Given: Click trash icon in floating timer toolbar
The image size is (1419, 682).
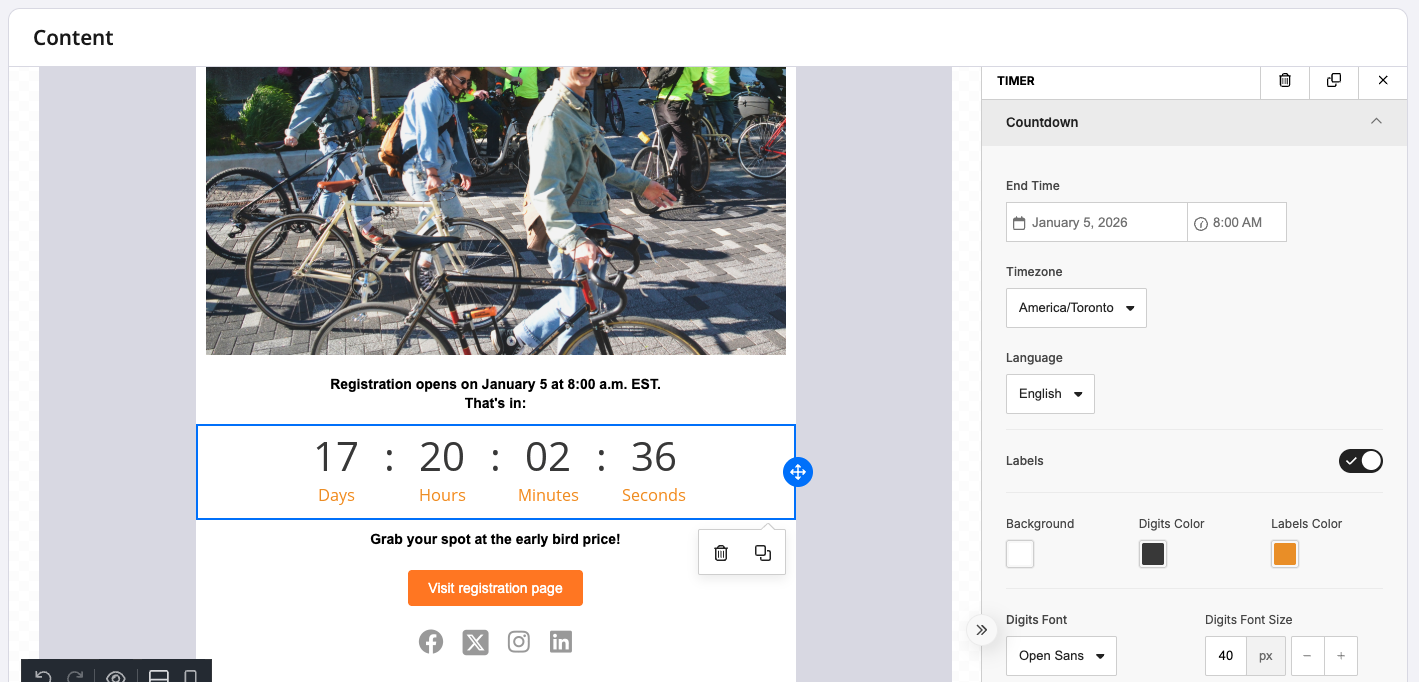Looking at the screenshot, I should tap(721, 553).
